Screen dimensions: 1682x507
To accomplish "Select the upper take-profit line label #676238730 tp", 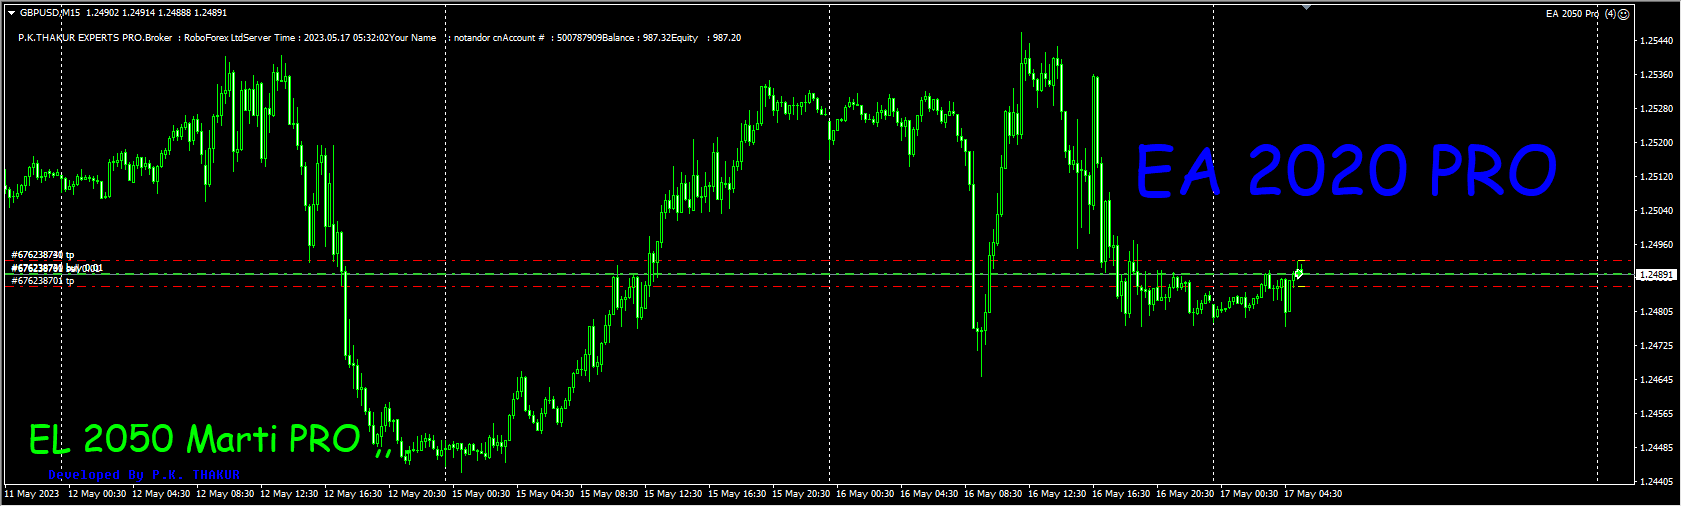I will tap(43, 255).
